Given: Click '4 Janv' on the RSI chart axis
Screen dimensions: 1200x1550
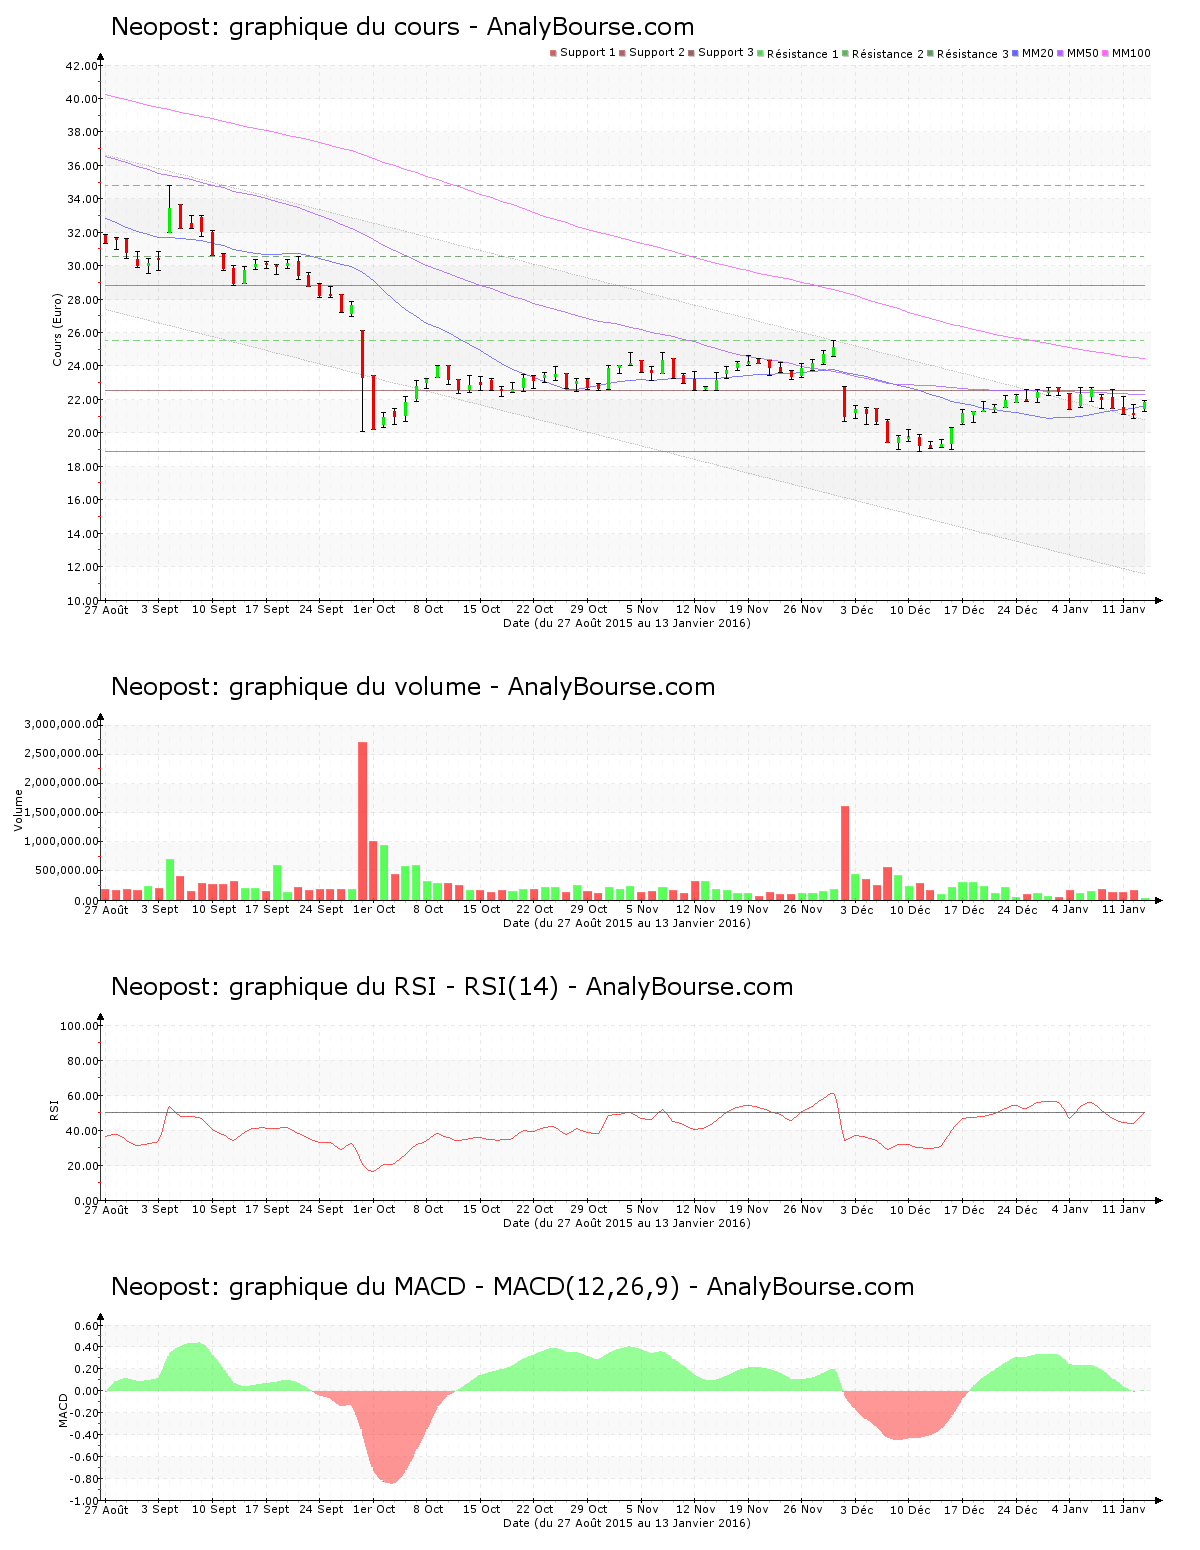Looking at the screenshot, I should point(1071,1209).
